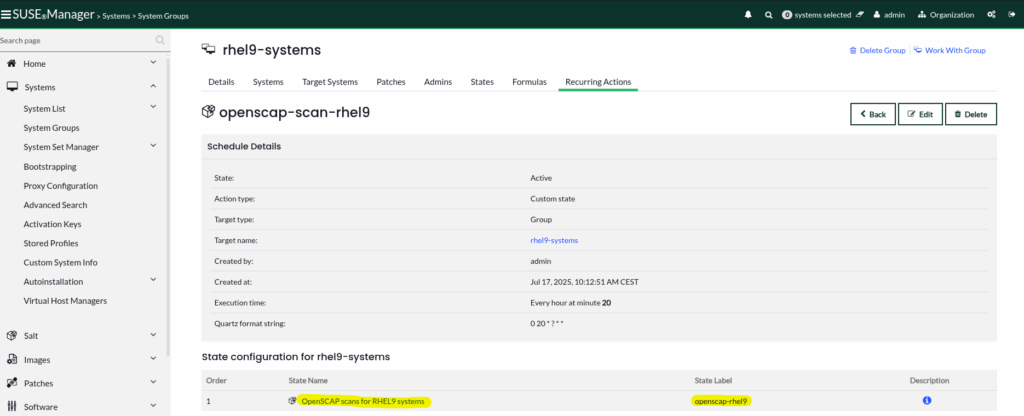Open Advanced Search page
The width and height of the screenshot is (1024, 416).
click(x=55, y=205)
